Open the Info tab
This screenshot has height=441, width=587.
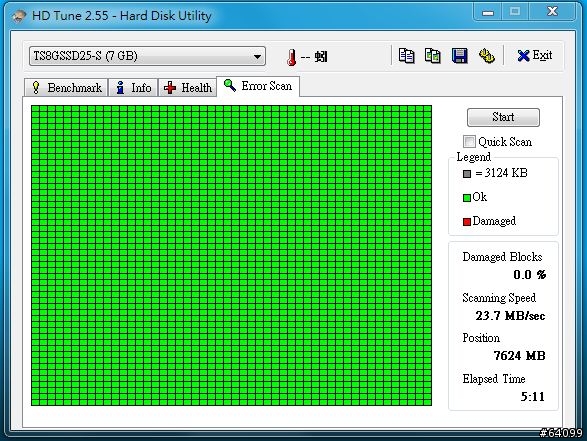(133, 88)
